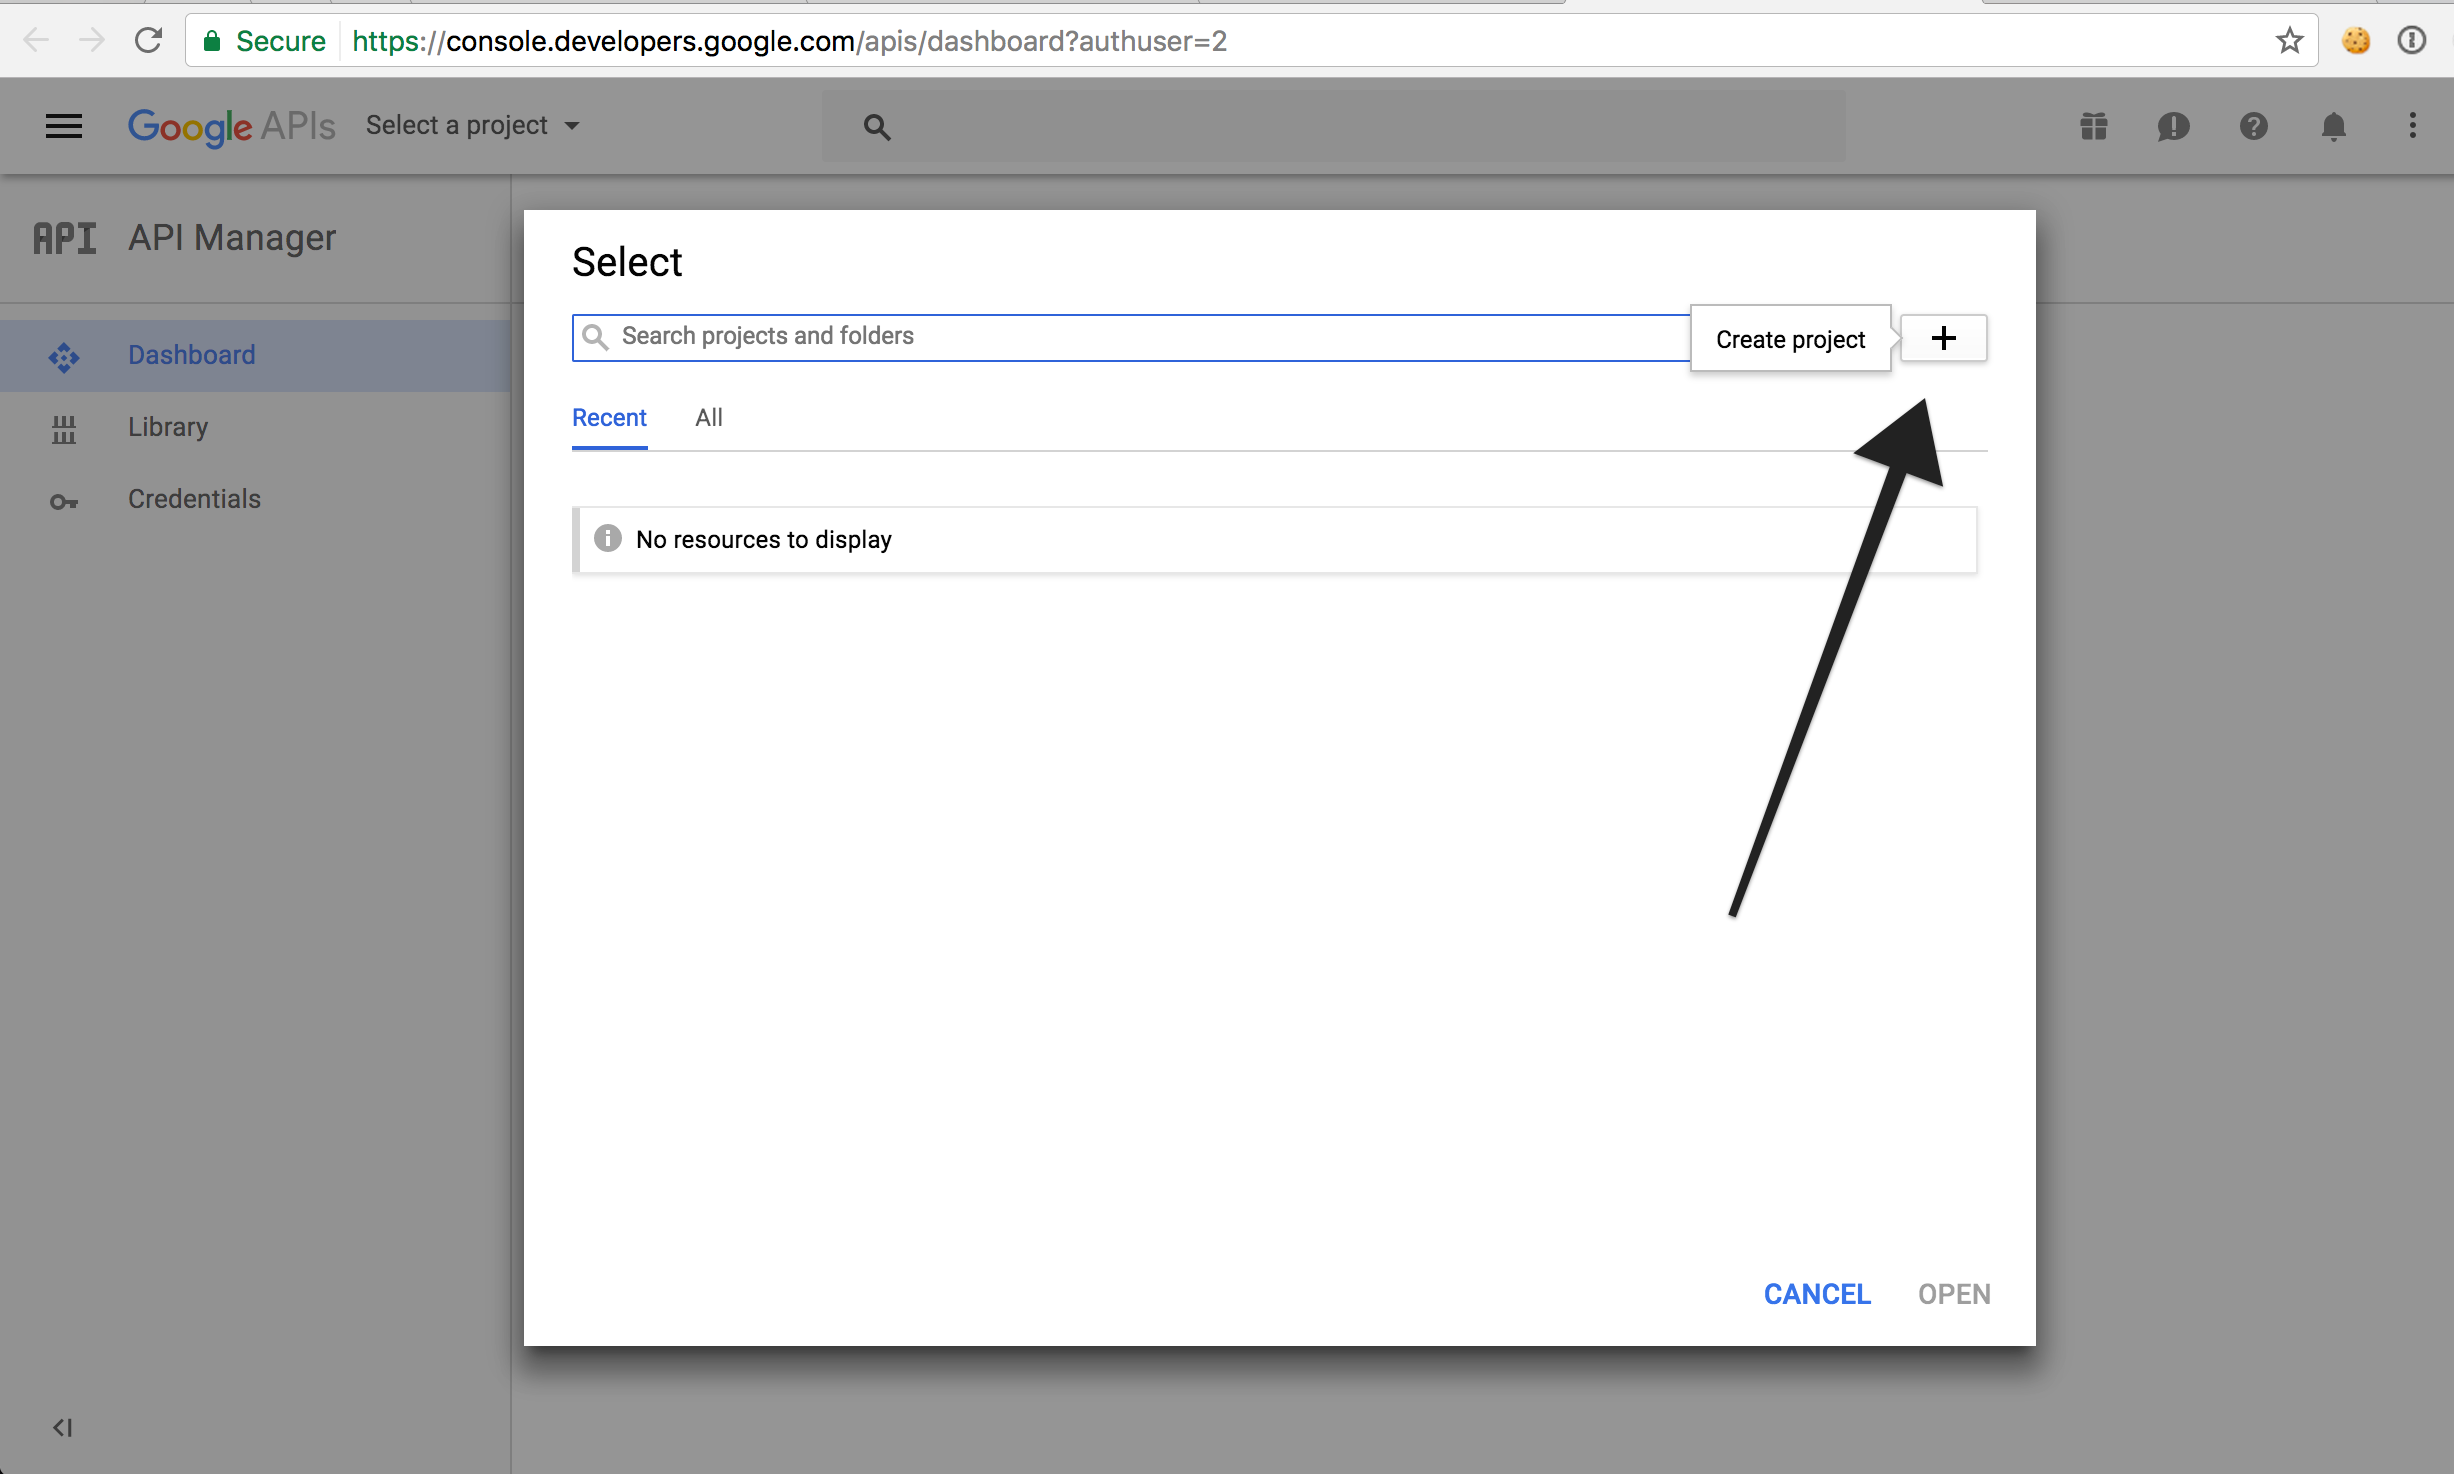Viewport: 2454px width, 1474px height.
Task: Click Cancel to dismiss dialog
Action: [1816, 1293]
